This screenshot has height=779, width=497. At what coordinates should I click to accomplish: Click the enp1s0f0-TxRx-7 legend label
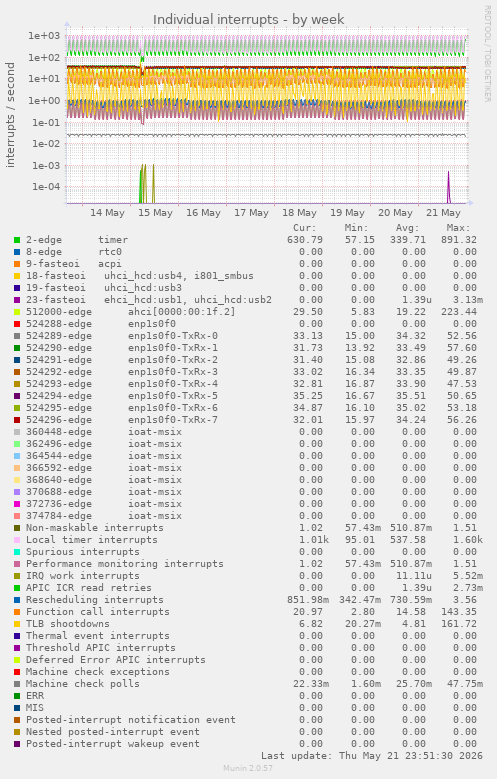[x=172, y=420]
